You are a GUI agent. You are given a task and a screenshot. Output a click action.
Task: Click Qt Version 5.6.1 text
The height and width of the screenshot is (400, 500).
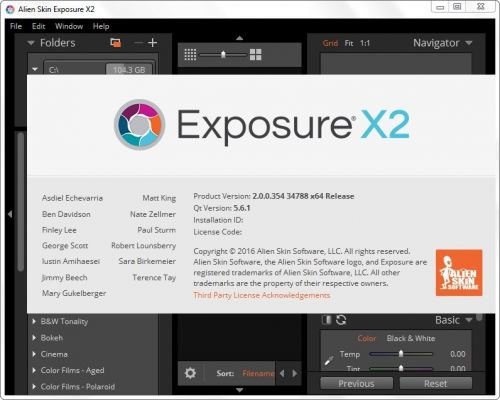tap(222, 208)
